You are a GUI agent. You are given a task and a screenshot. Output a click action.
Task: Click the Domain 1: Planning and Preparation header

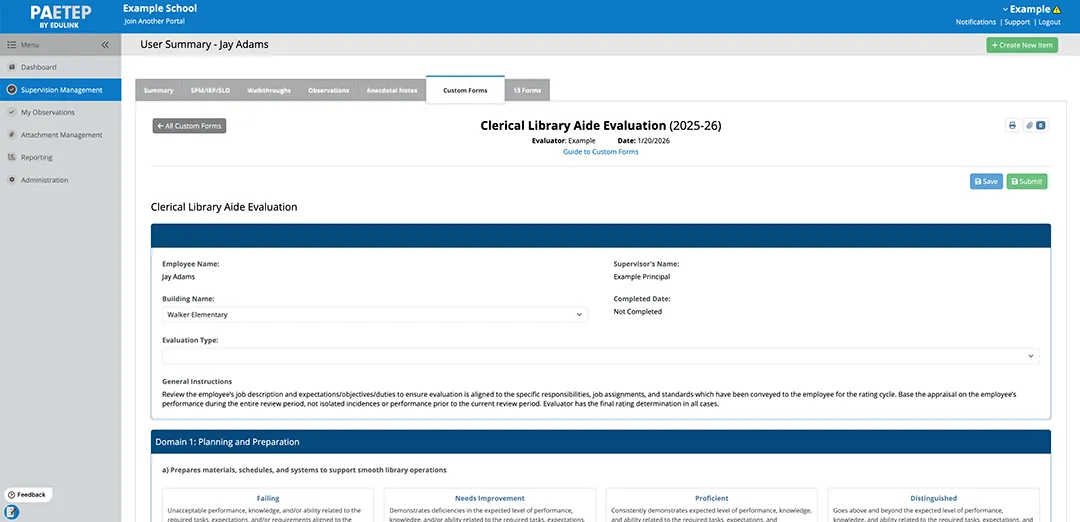click(601, 442)
